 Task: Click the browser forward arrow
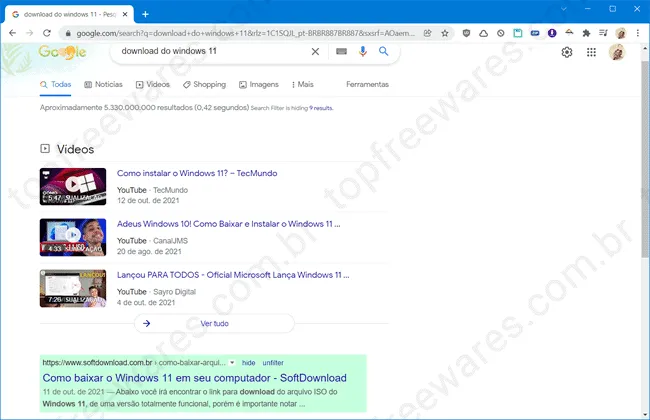coord(29,33)
